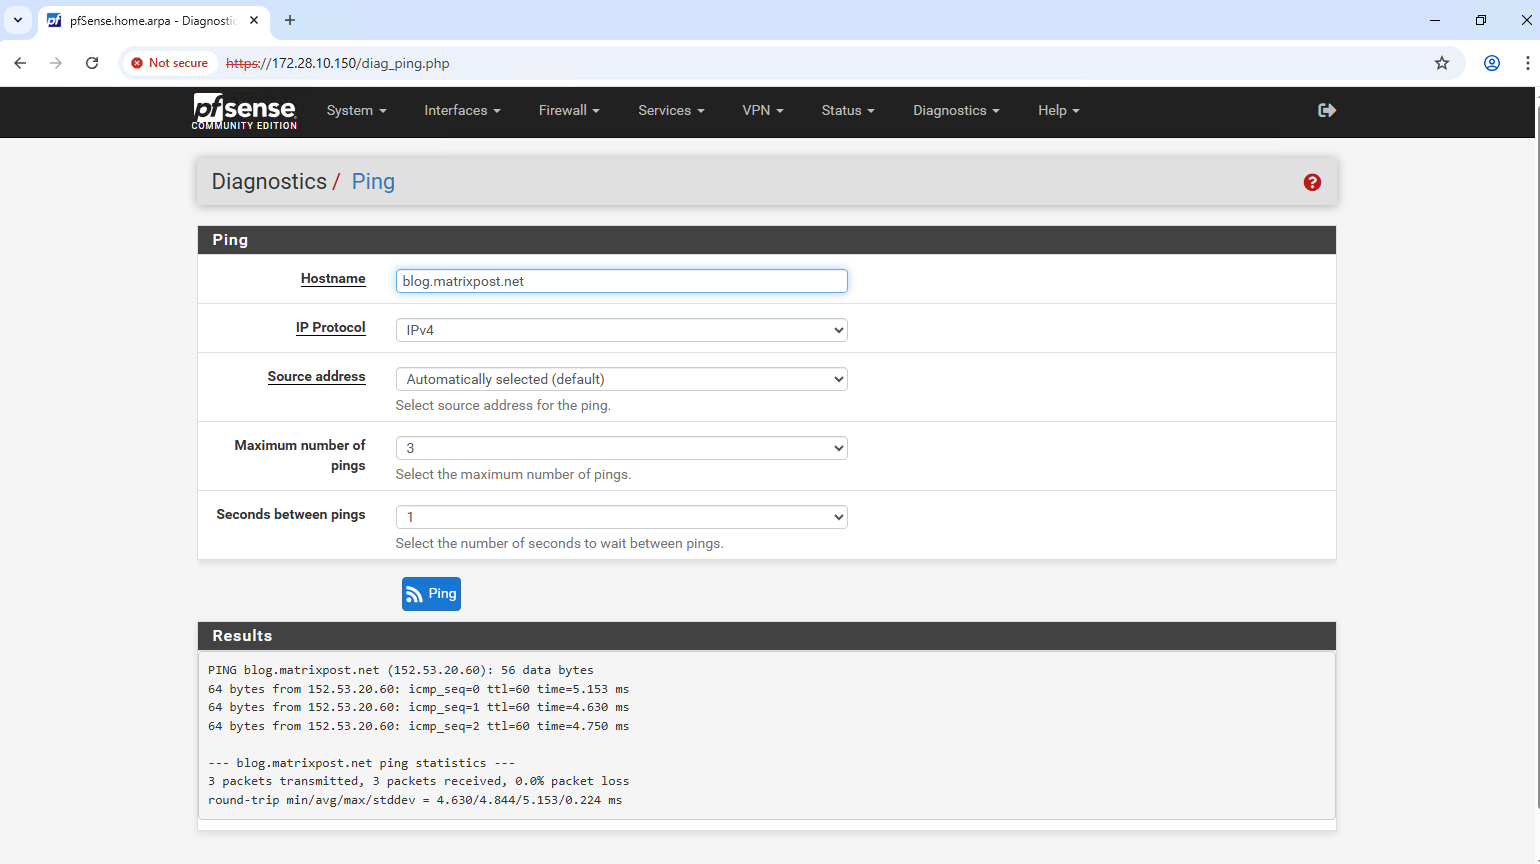Bookmark this page with the star icon
The image size is (1540, 864).
pyautogui.click(x=1441, y=63)
